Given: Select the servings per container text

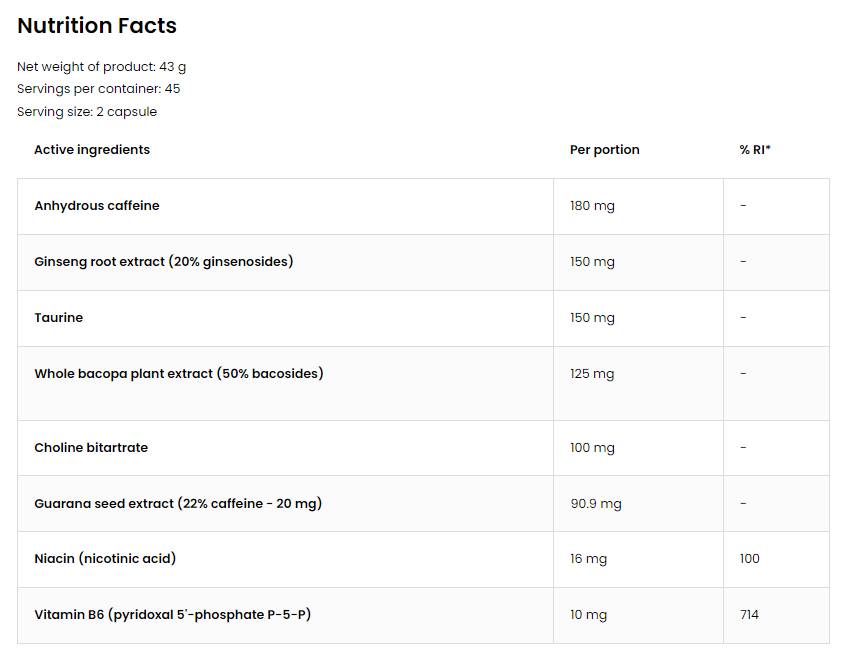Looking at the screenshot, I should pos(98,89).
